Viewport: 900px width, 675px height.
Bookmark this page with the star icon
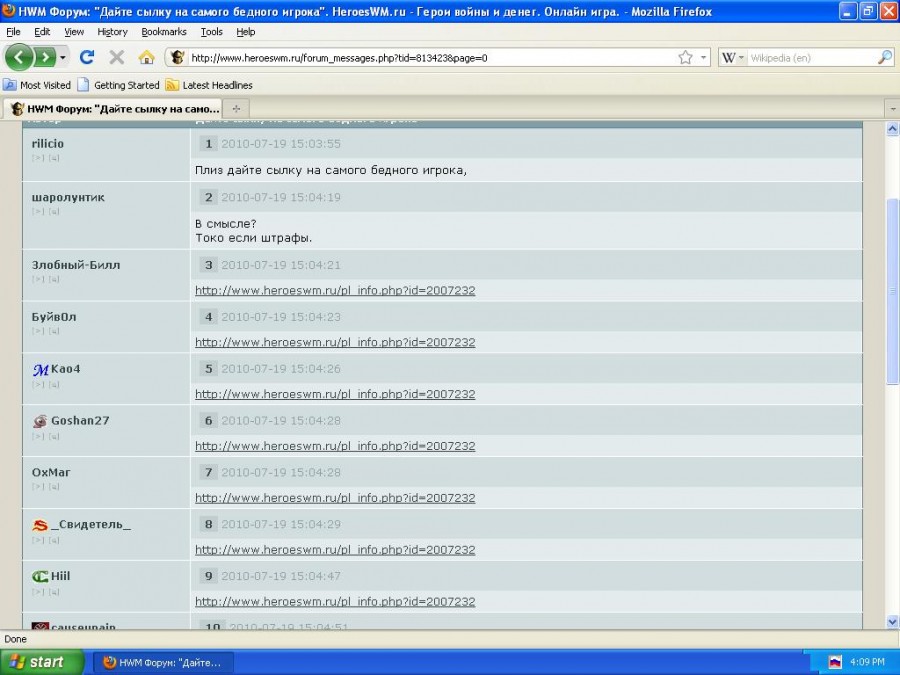pos(685,57)
